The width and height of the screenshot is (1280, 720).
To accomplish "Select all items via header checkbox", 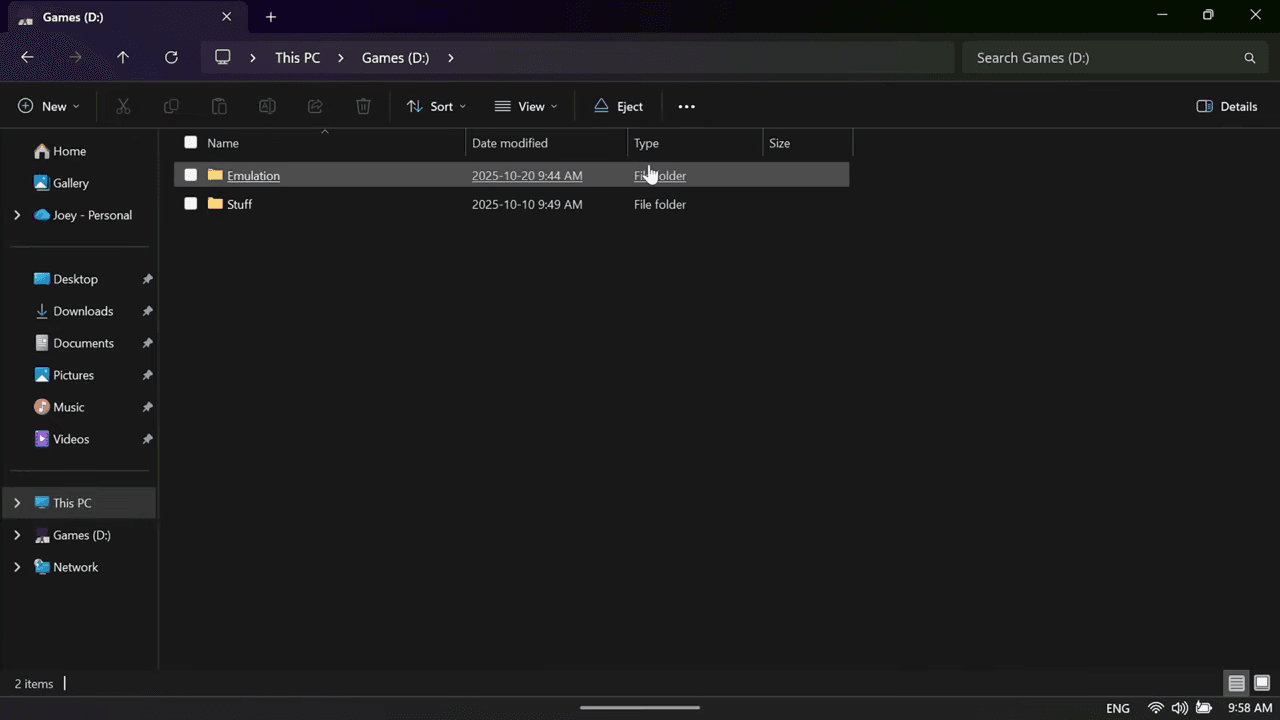I will pos(190,142).
